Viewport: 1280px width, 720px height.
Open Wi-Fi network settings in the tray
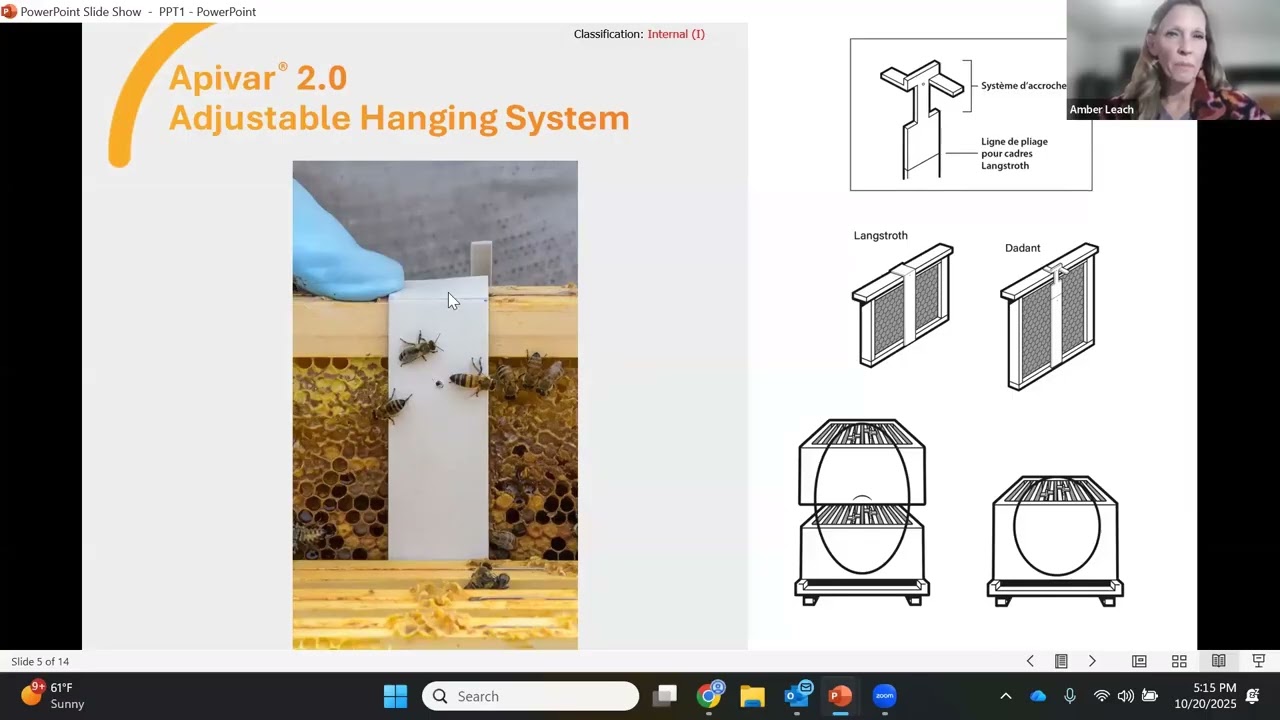1101,696
